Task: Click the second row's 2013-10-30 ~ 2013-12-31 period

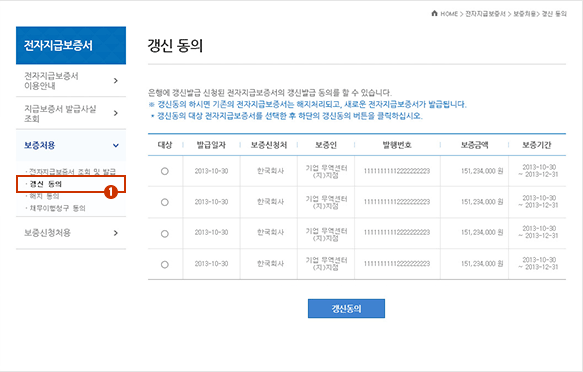Action: (538, 201)
